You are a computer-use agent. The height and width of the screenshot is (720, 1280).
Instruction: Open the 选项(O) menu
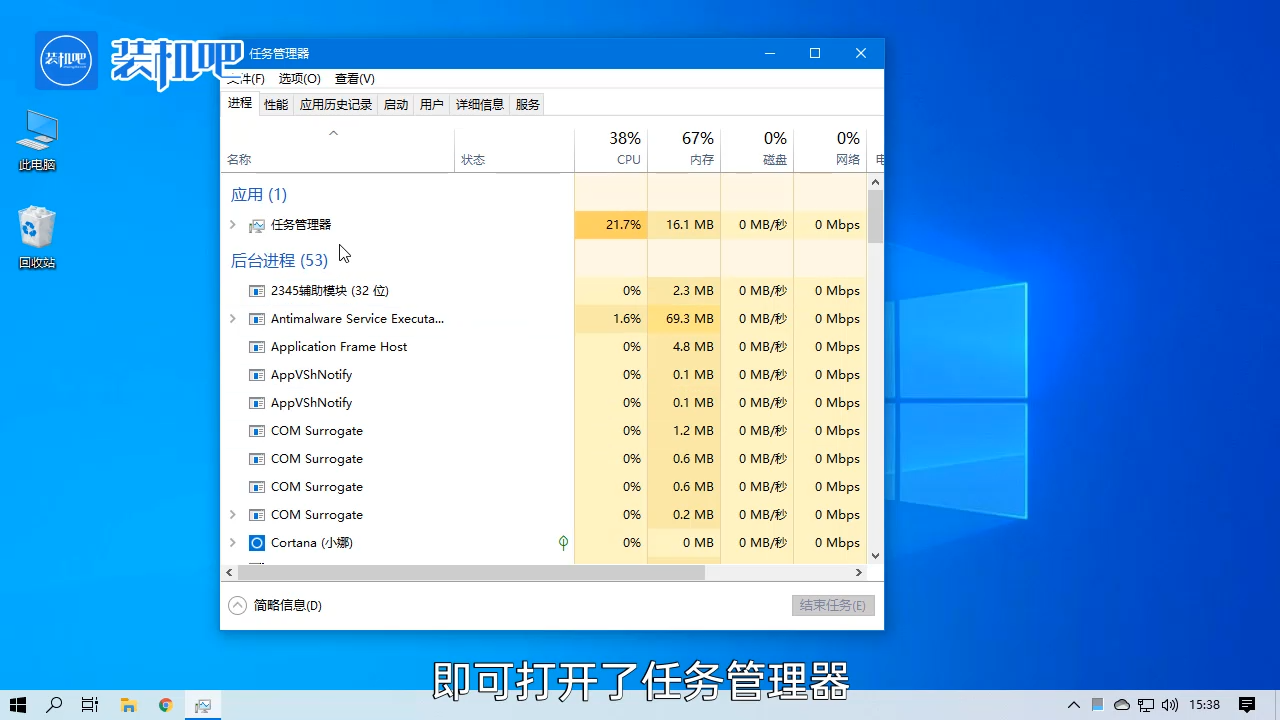click(299, 78)
